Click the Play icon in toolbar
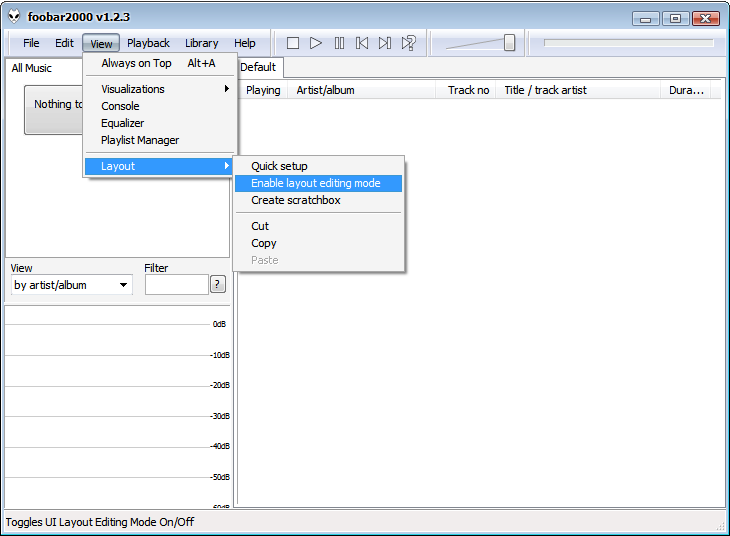Viewport: 730px width, 536px height. pyautogui.click(x=316, y=43)
